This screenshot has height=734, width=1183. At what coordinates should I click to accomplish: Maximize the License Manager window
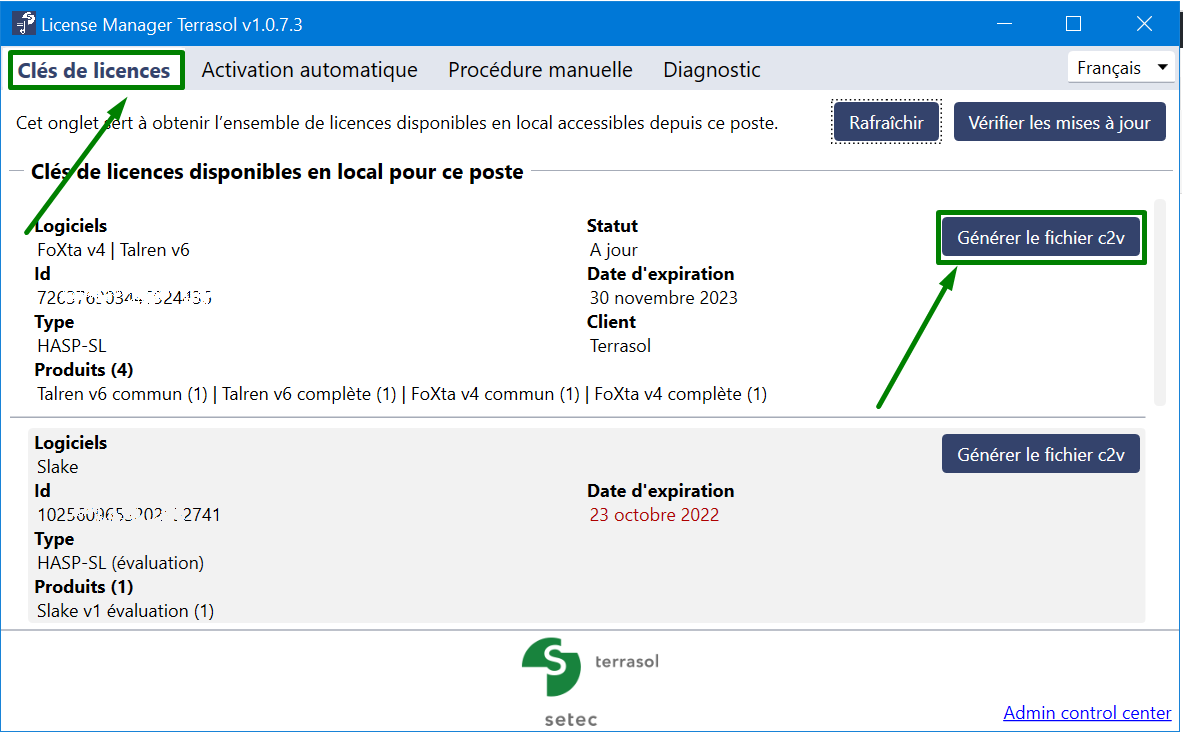click(1074, 23)
